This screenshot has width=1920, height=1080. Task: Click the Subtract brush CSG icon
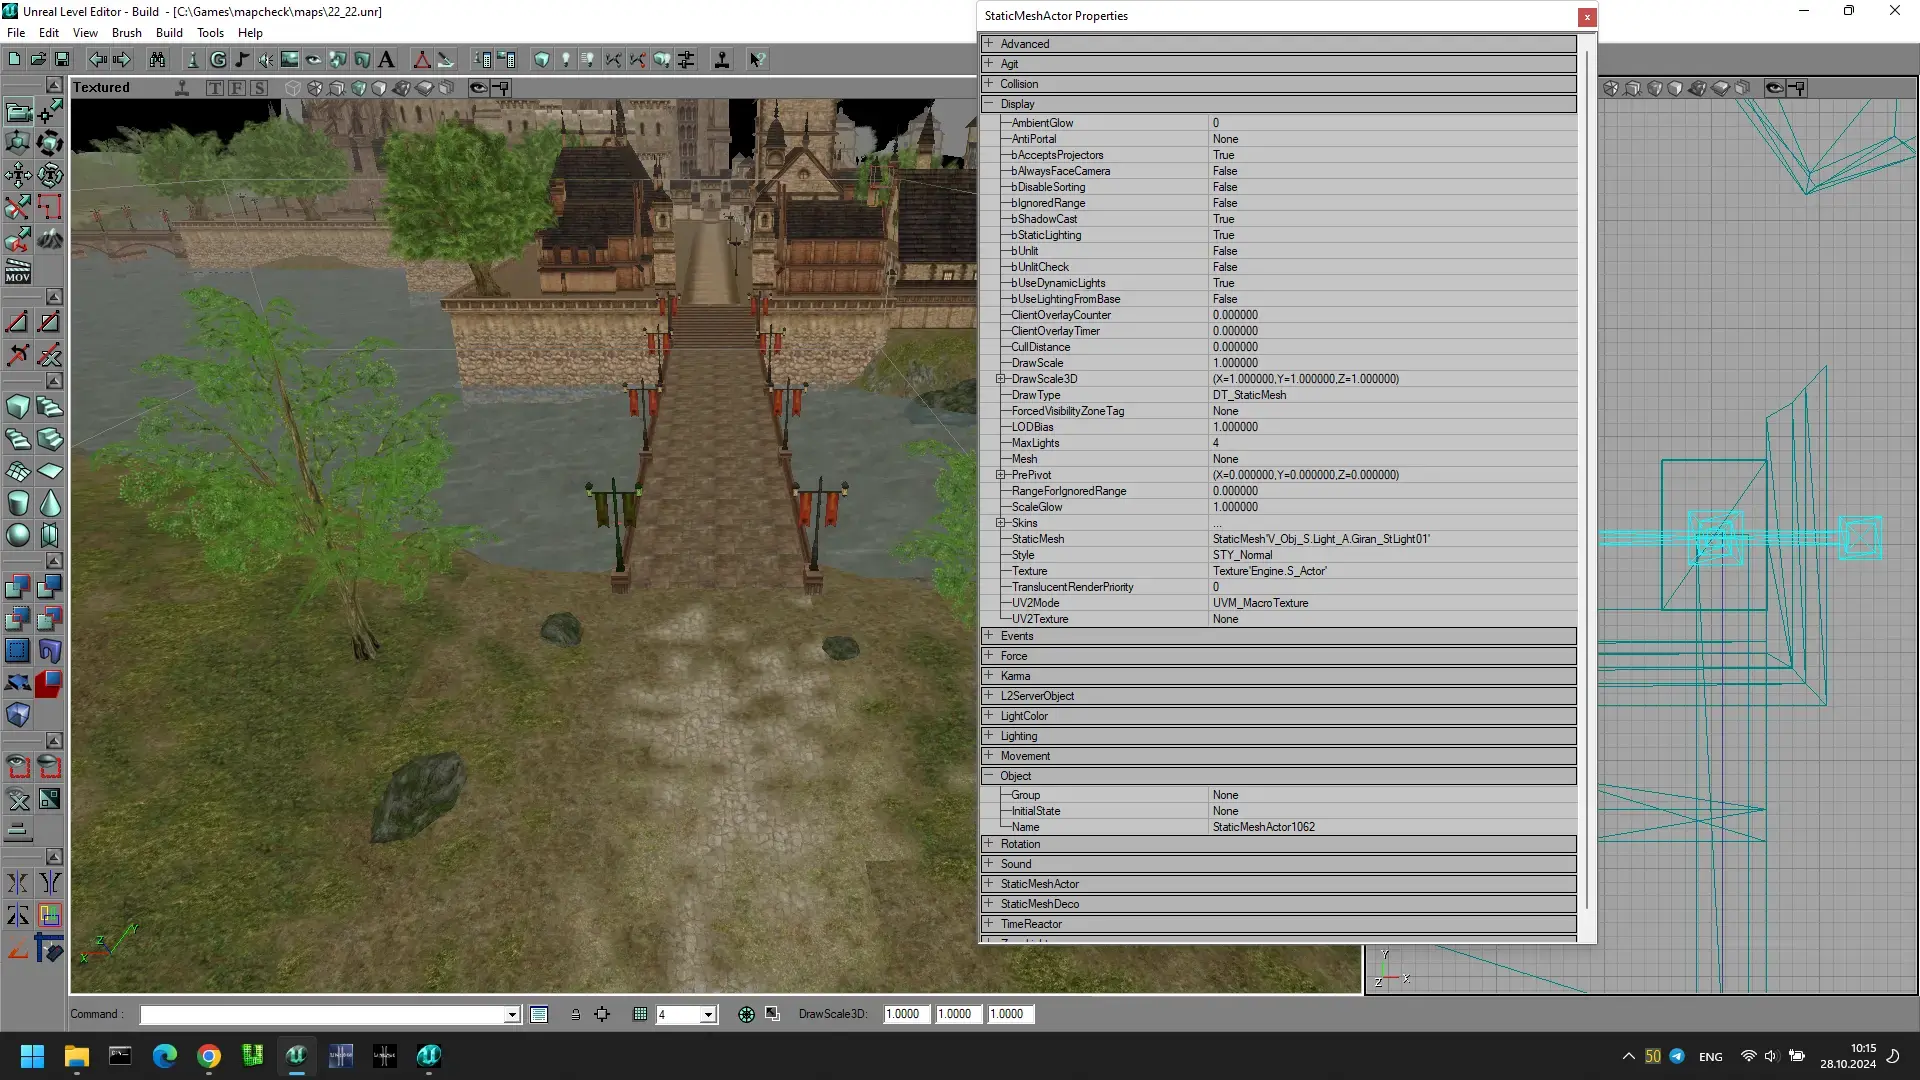tap(49, 587)
